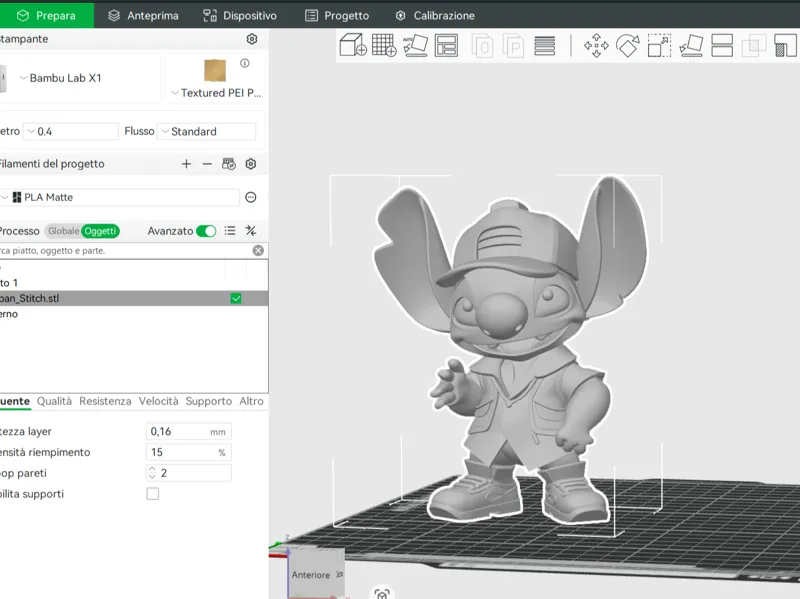Click the Arrange all objects icon

(x=446, y=45)
